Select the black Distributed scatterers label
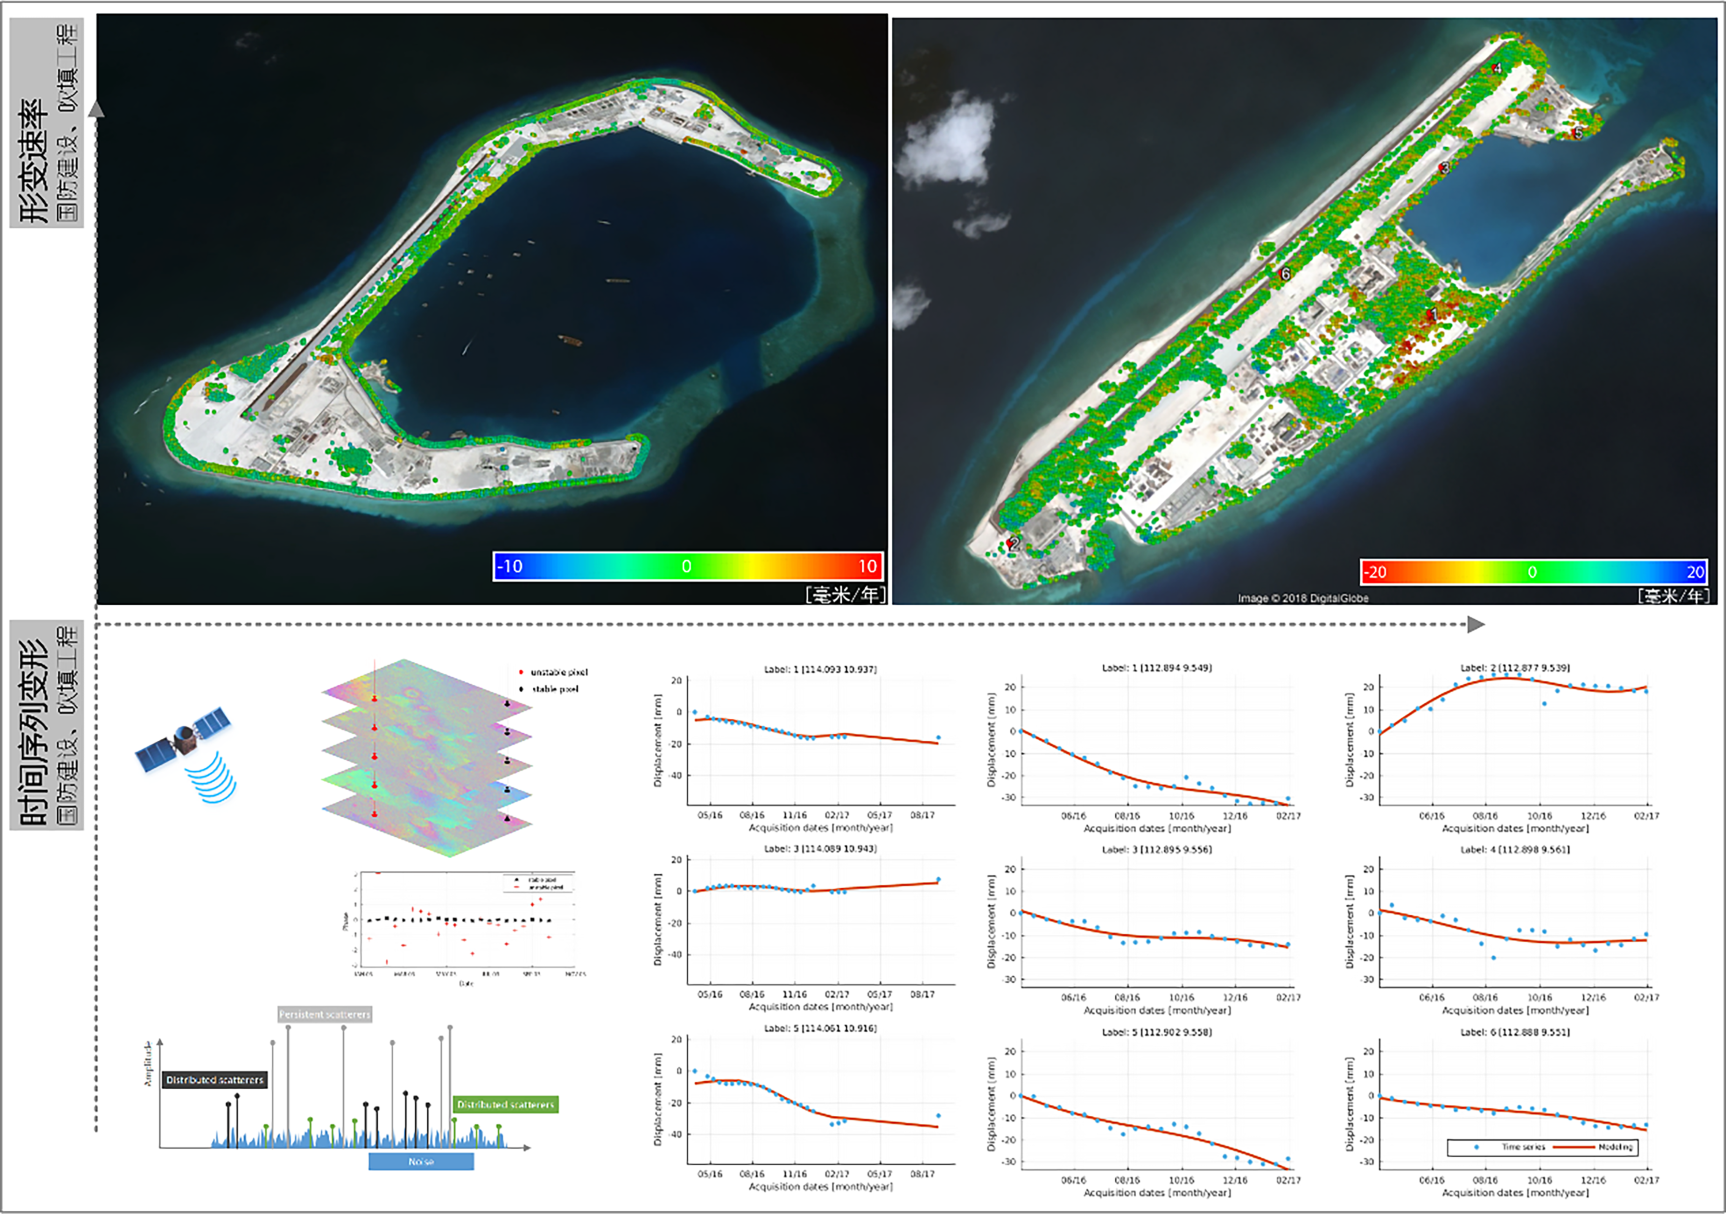 coord(215,1080)
